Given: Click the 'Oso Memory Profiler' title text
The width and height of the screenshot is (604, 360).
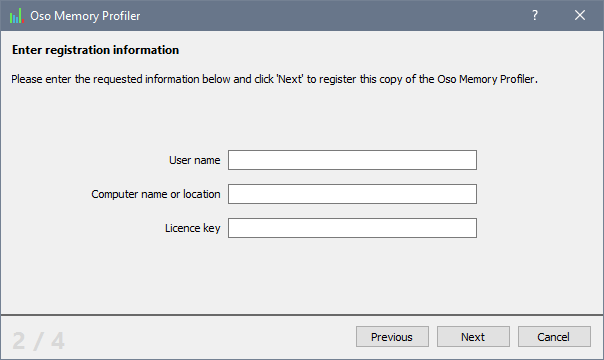Looking at the screenshot, I should 85,16.
